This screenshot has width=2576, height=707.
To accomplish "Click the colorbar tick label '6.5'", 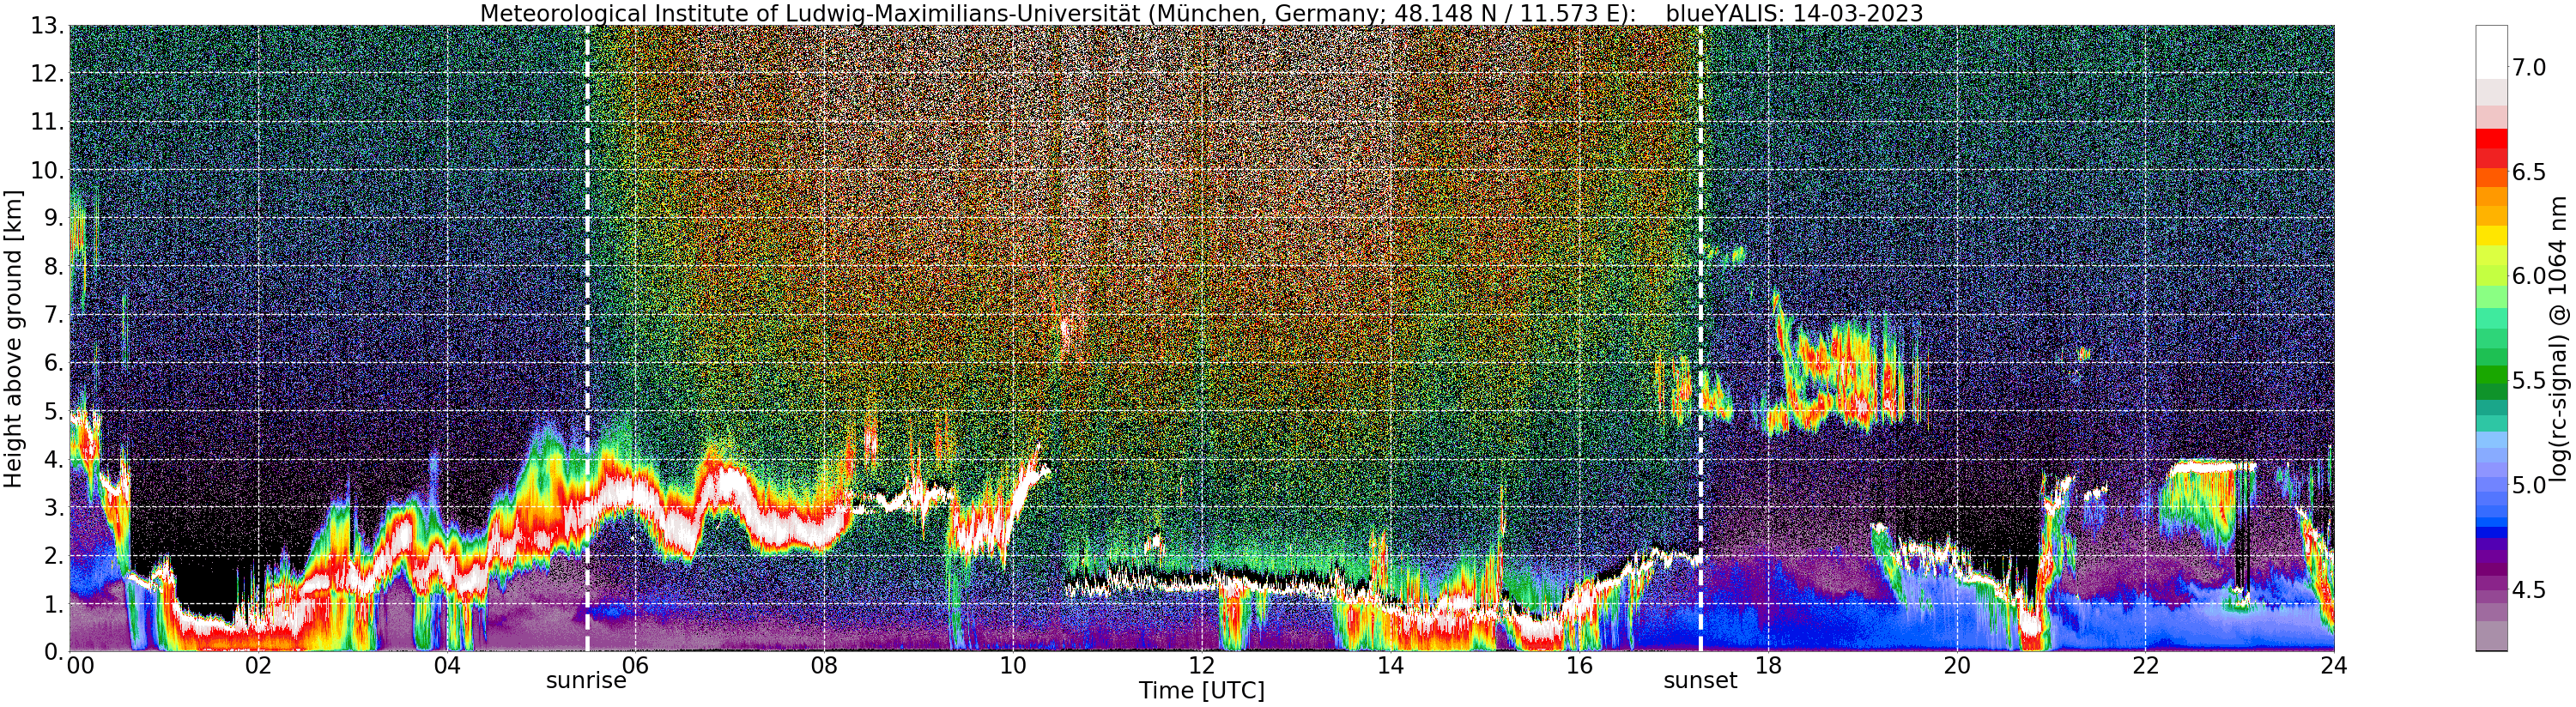I will (2529, 172).
